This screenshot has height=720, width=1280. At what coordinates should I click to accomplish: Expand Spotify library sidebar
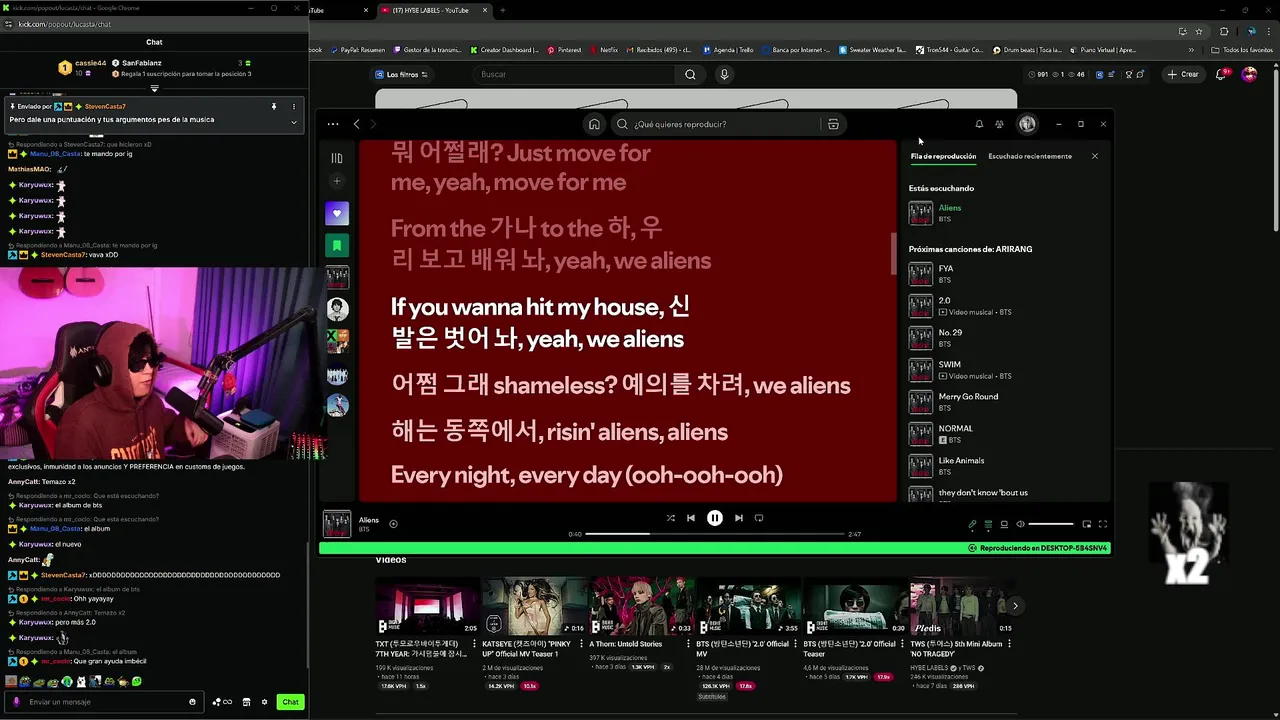pyautogui.click(x=337, y=158)
